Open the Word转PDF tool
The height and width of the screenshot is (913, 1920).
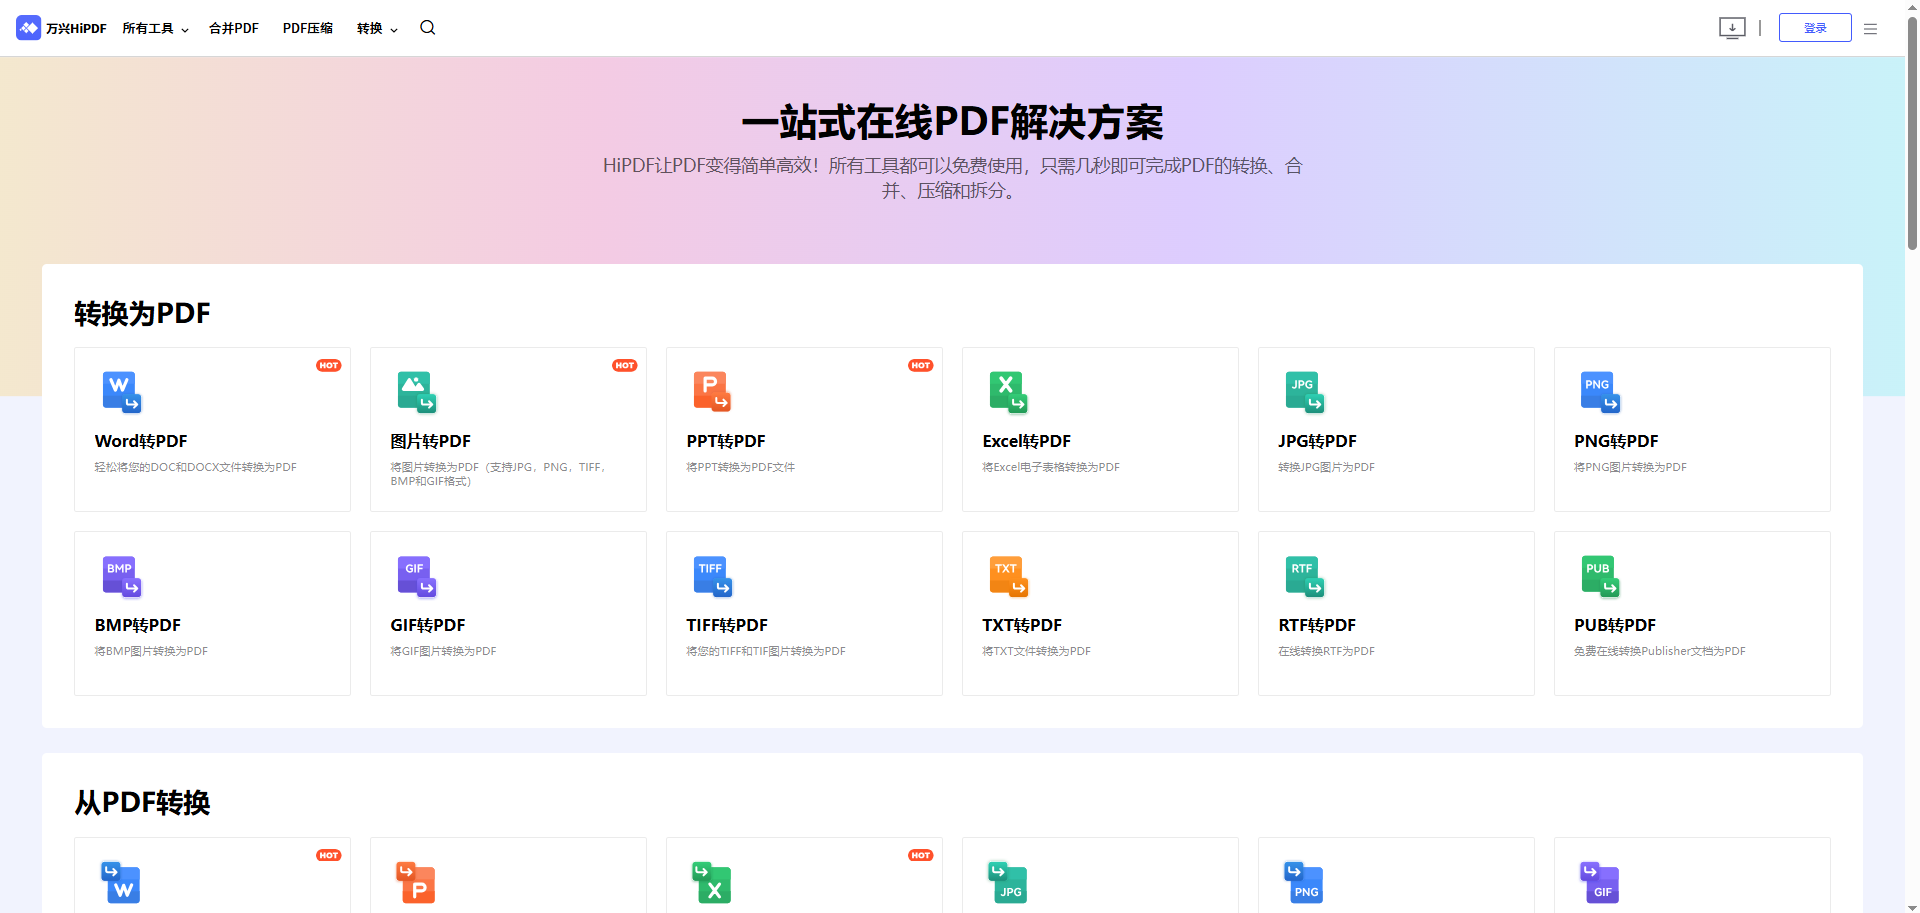click(x=122, y=392)
